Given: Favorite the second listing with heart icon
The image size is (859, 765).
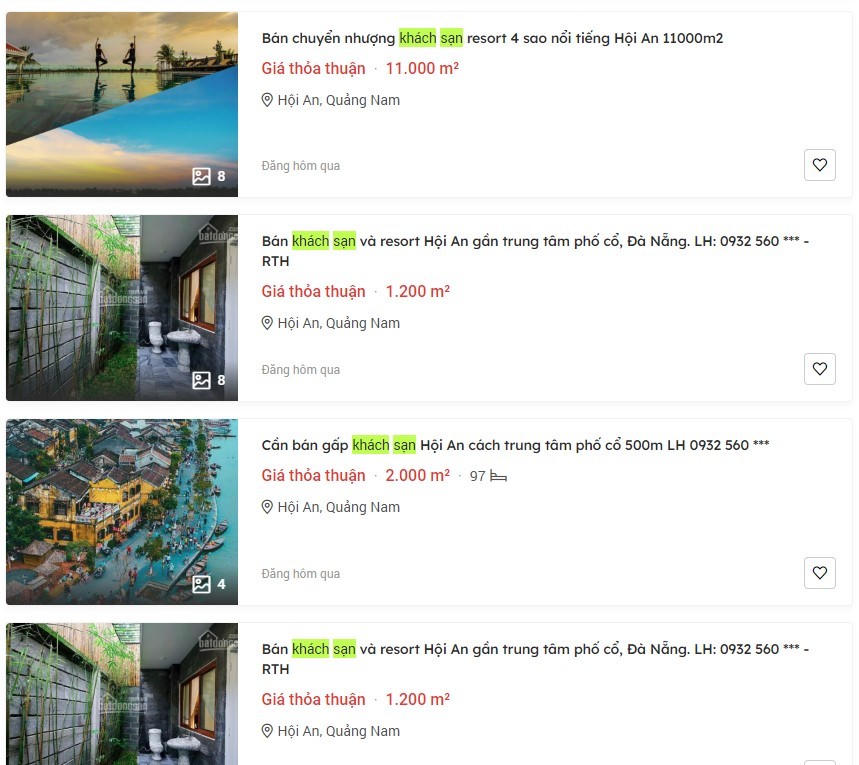Looking at the screenshot, I should point(820,369).
